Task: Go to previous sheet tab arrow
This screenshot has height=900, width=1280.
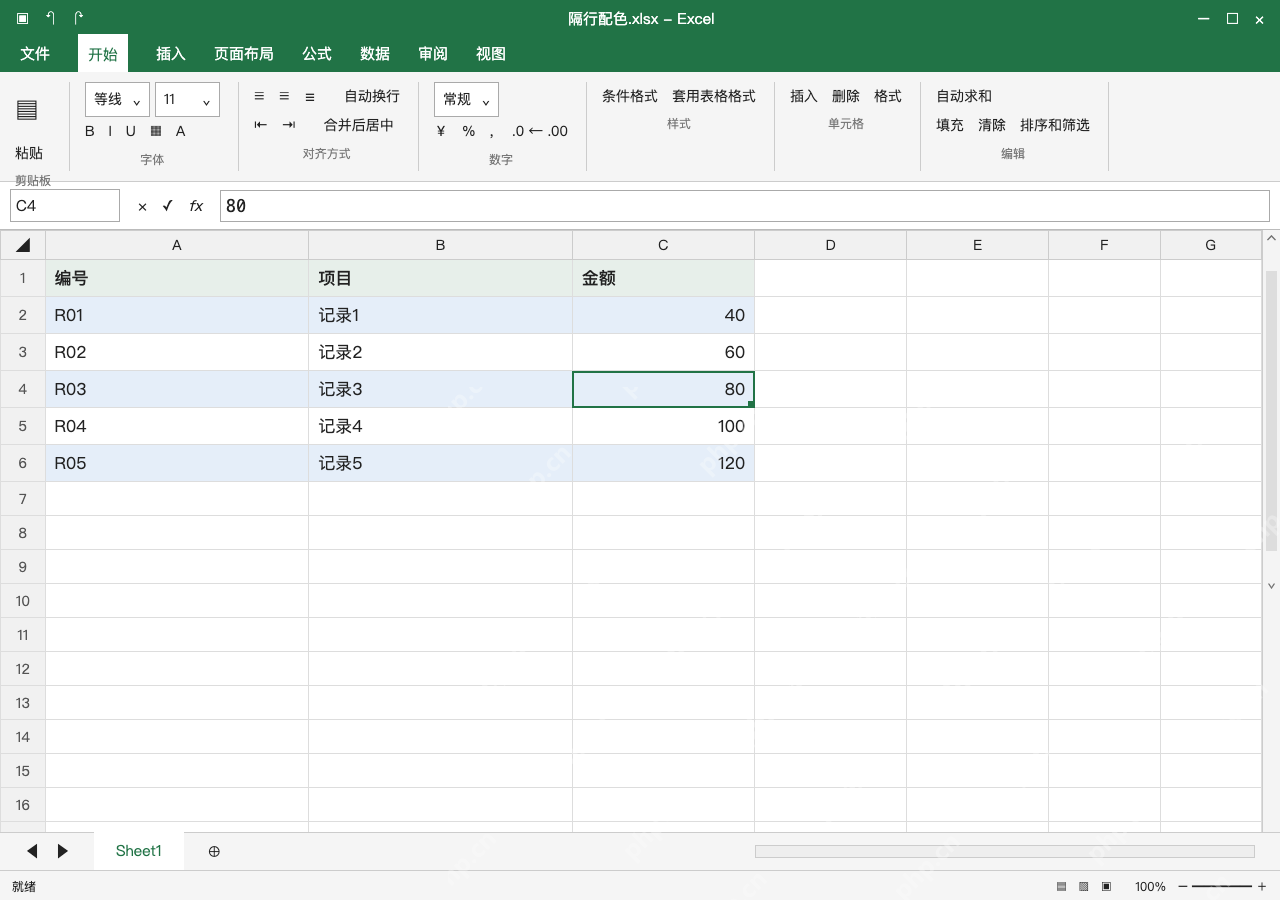Action: 32,851
